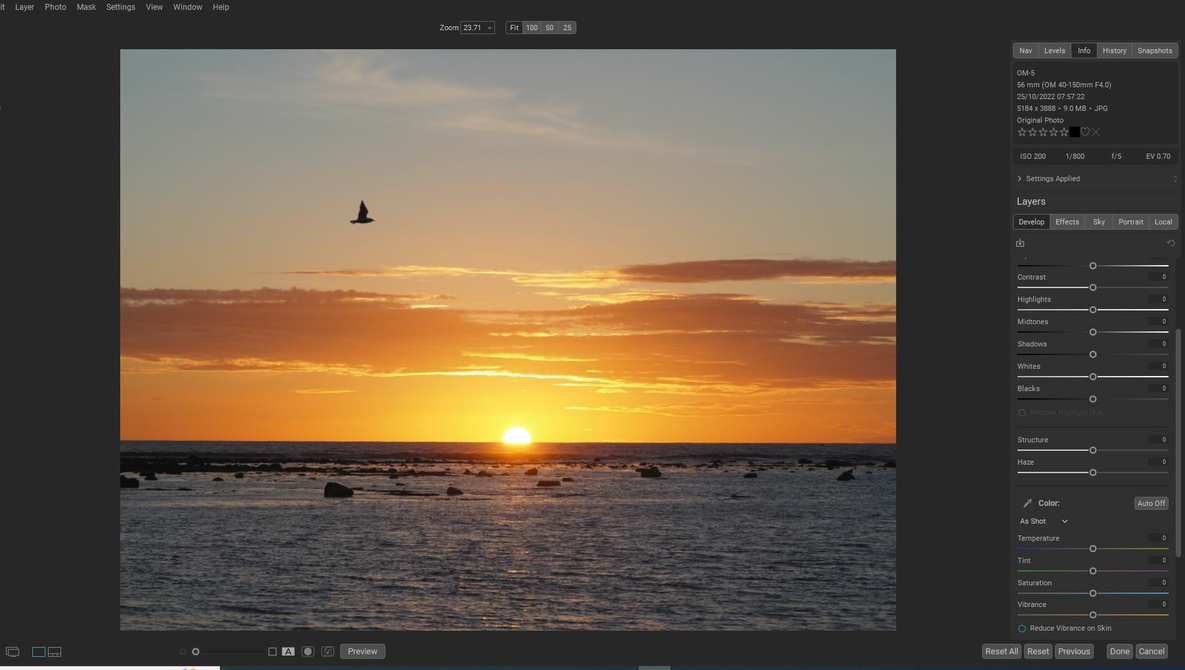This screenshot has height=670, width=1185.
Task: Click the X reject icon beside rating stars
Action: coord(1096,132)
